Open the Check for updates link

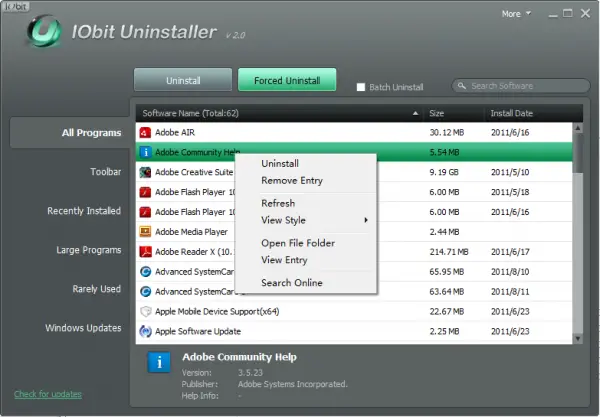click(x=48, y=394)
